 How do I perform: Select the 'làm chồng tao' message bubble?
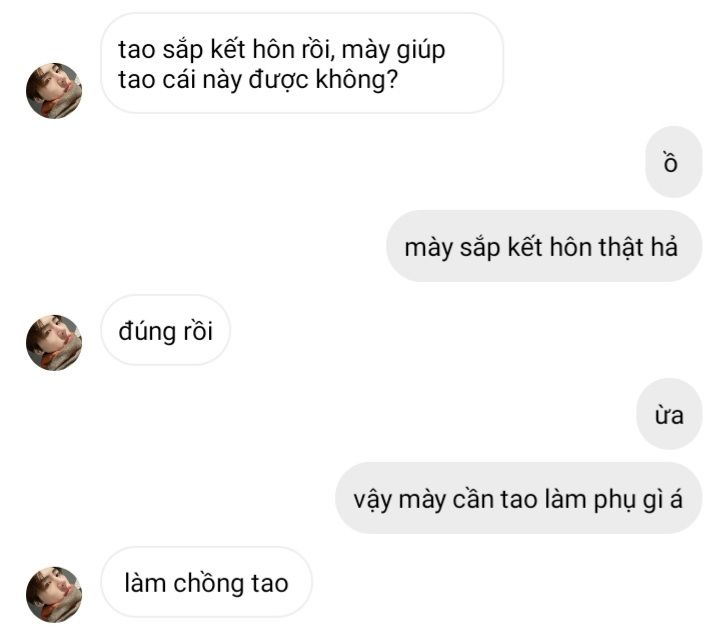click(x=207, y=582)
